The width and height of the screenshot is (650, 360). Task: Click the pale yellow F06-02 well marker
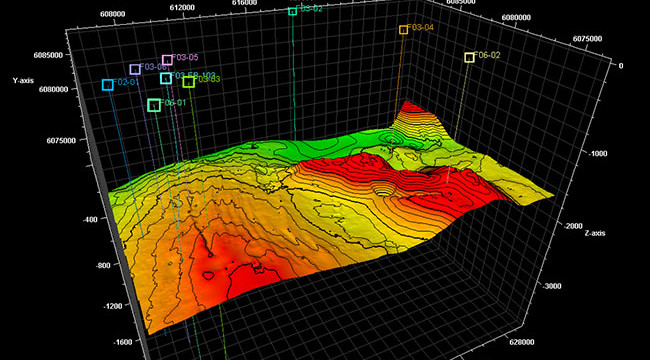[469, 57]
